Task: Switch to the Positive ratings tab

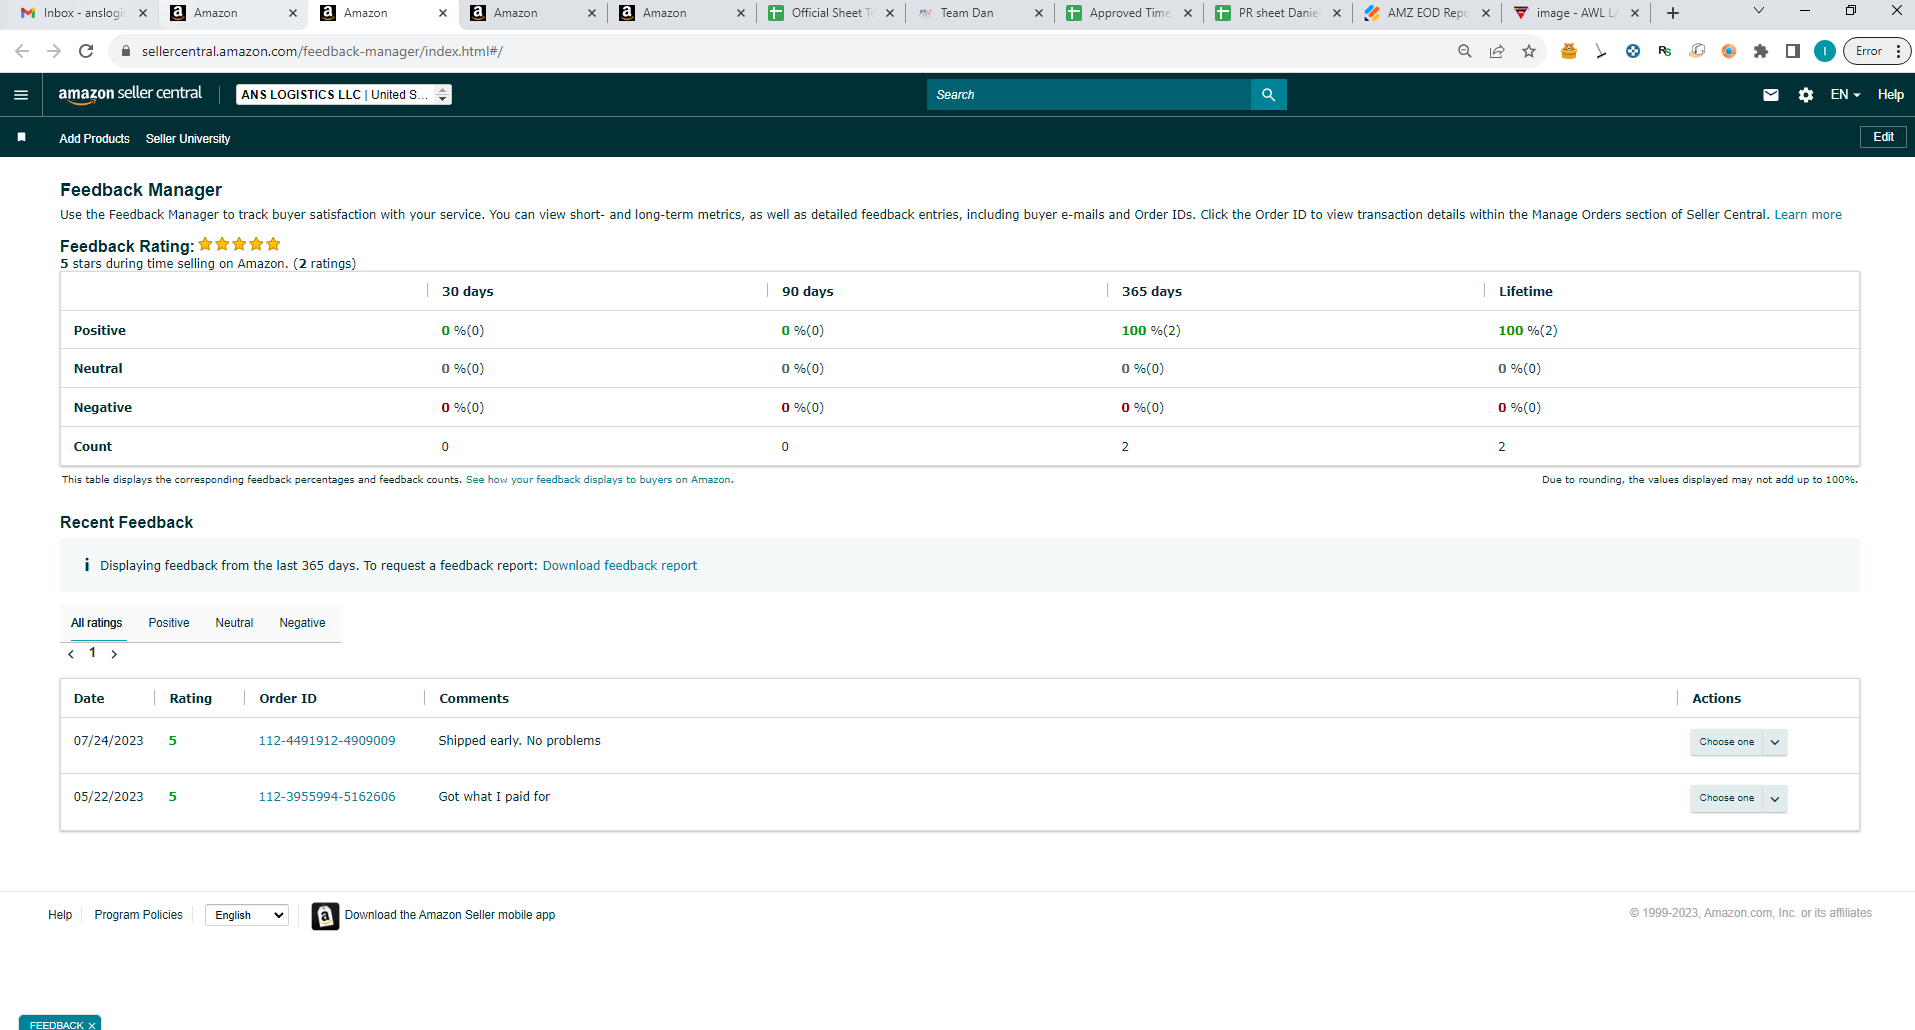Action: click(169, 623)
